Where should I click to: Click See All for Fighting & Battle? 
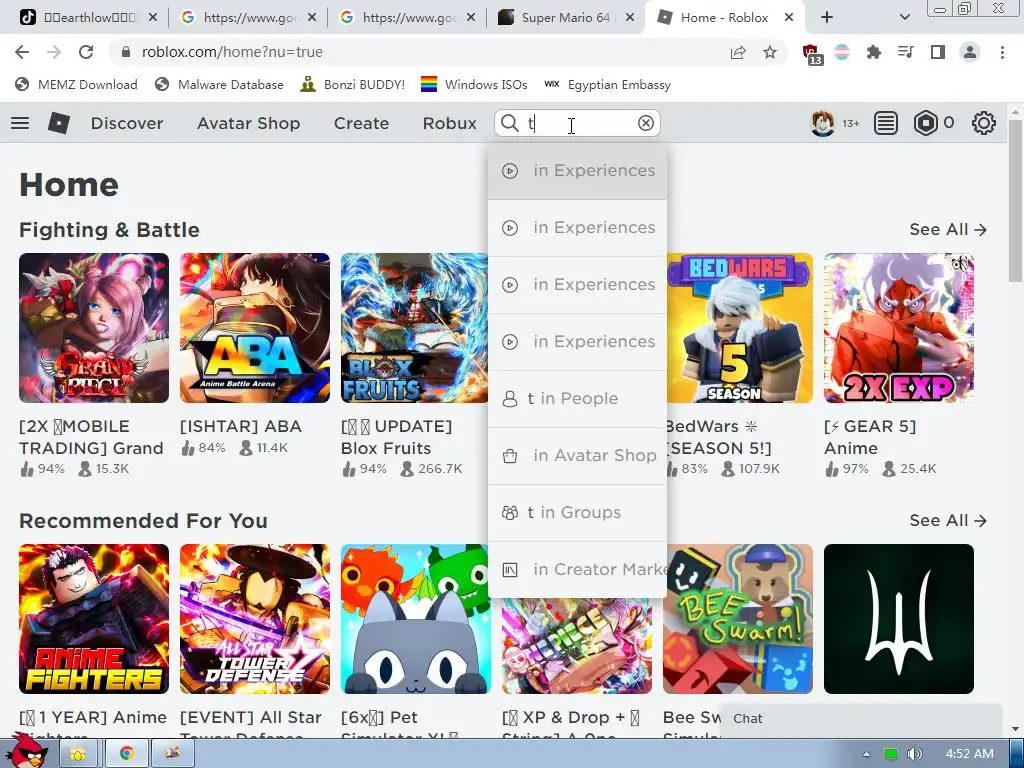[x=948, y=229]
